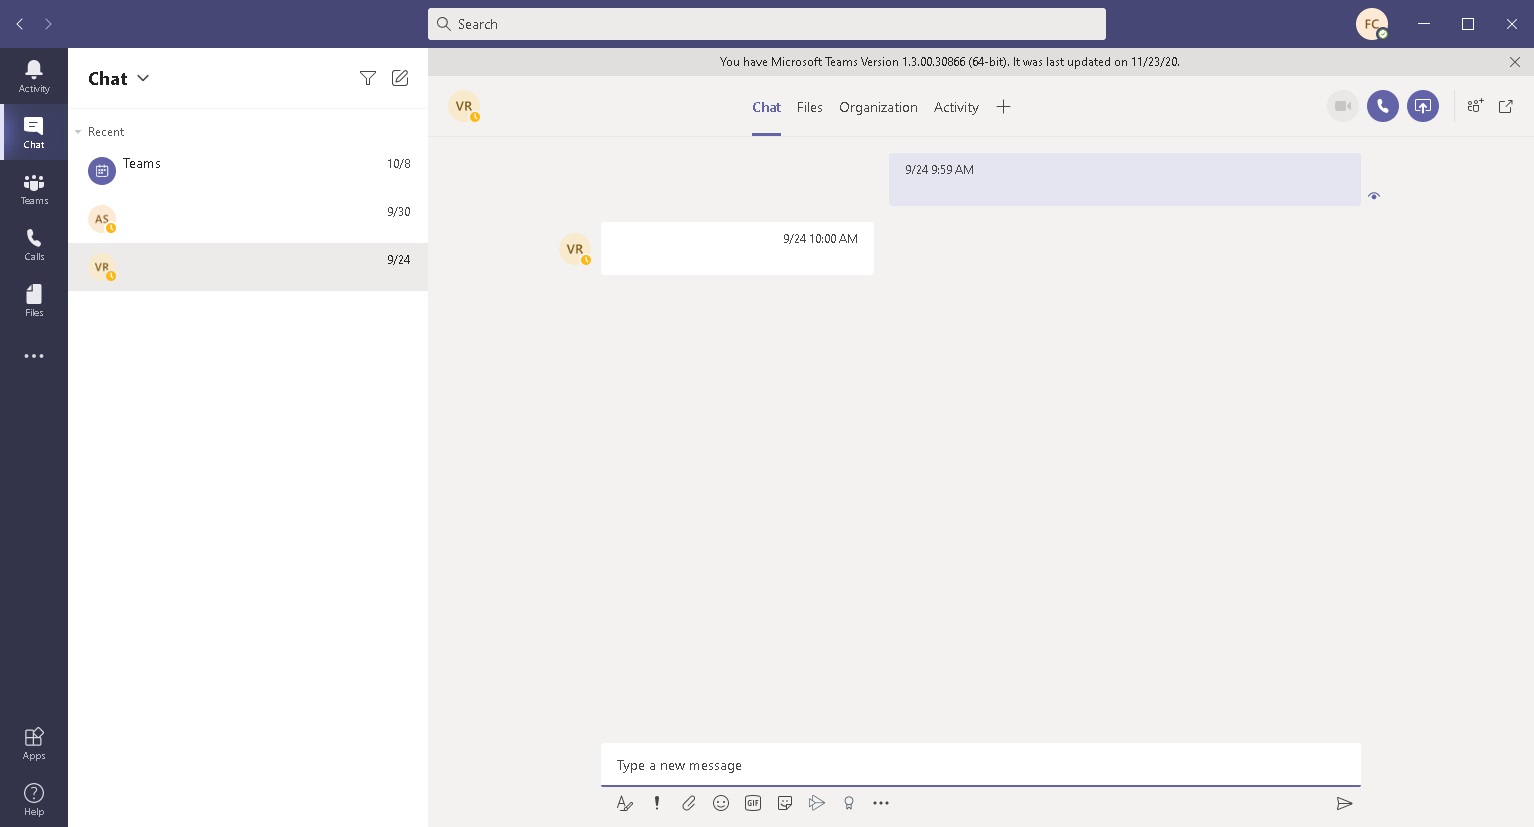This screenshot has height=827, width=1534.
Task: Start screen sharing
Action: 1423,106
